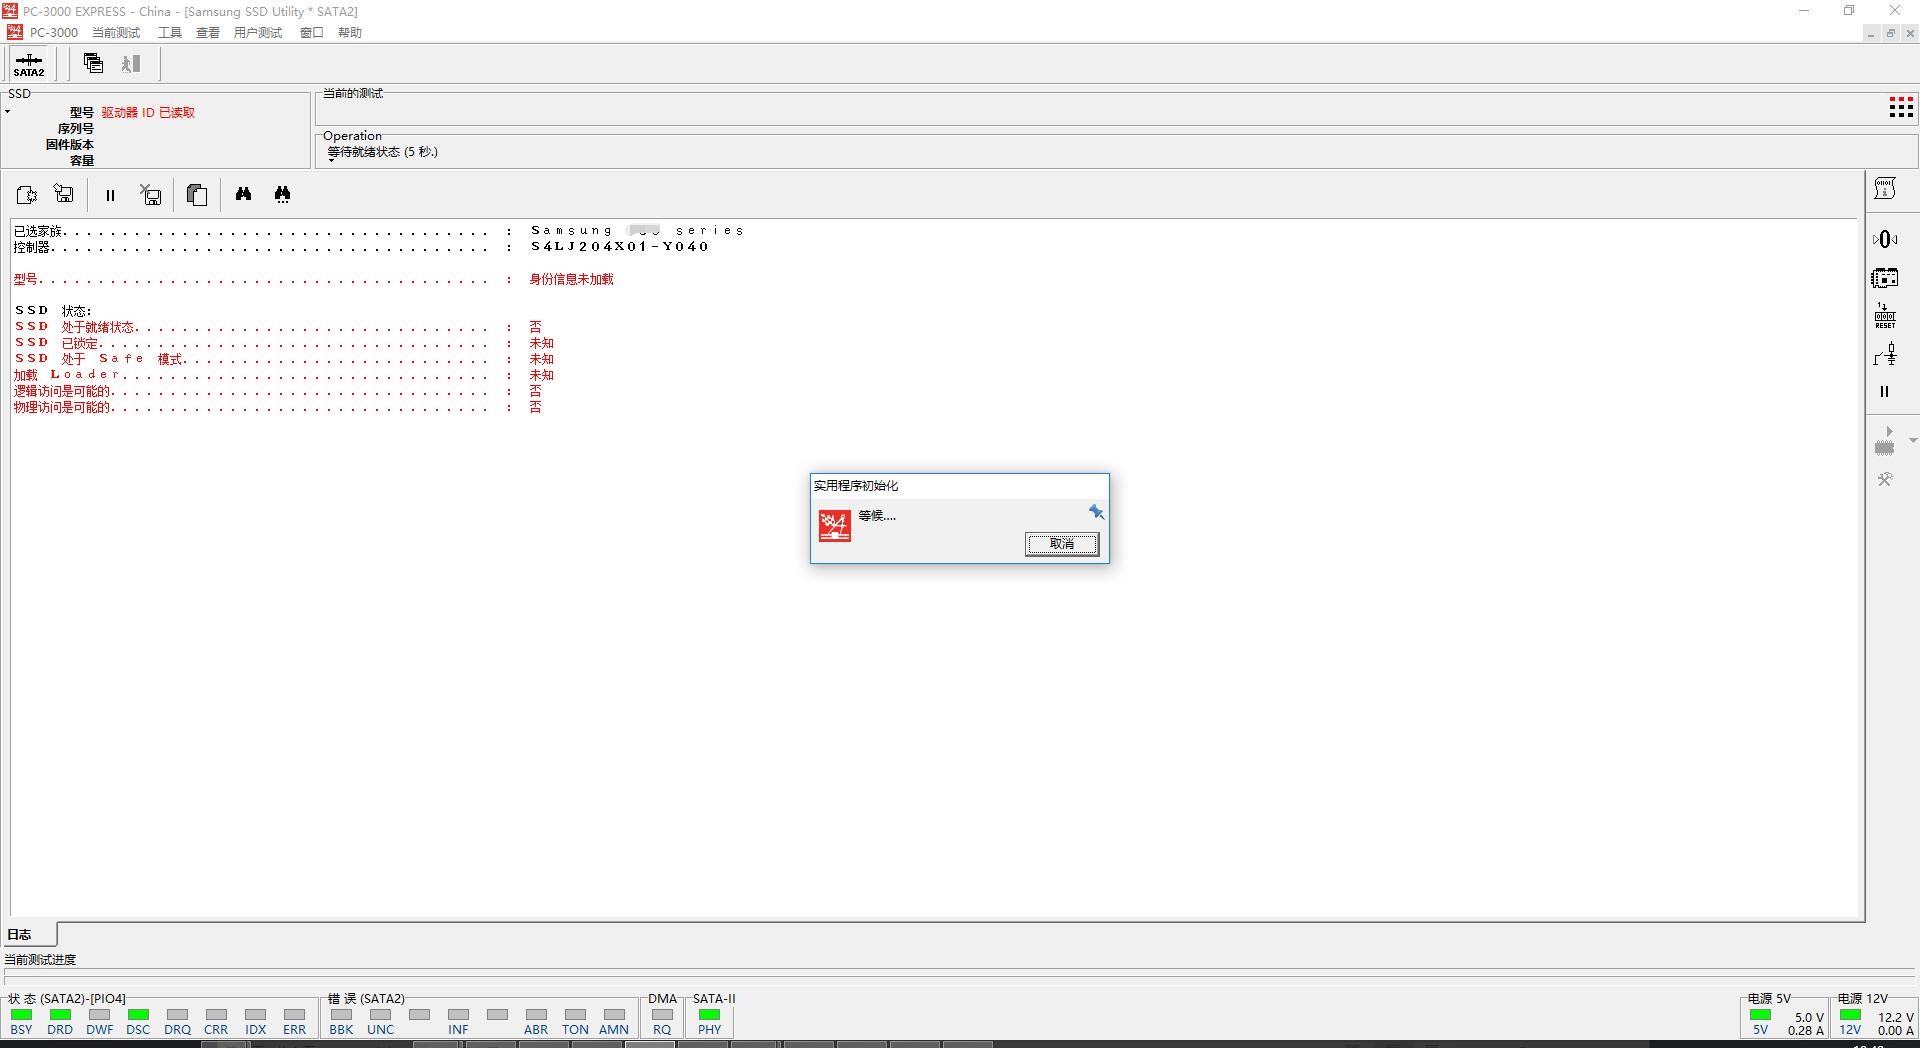The width and height of the screenshot is (1920, 1048).
Task: Click the 当前测试进度 progress bar
Action: (960, 974)
